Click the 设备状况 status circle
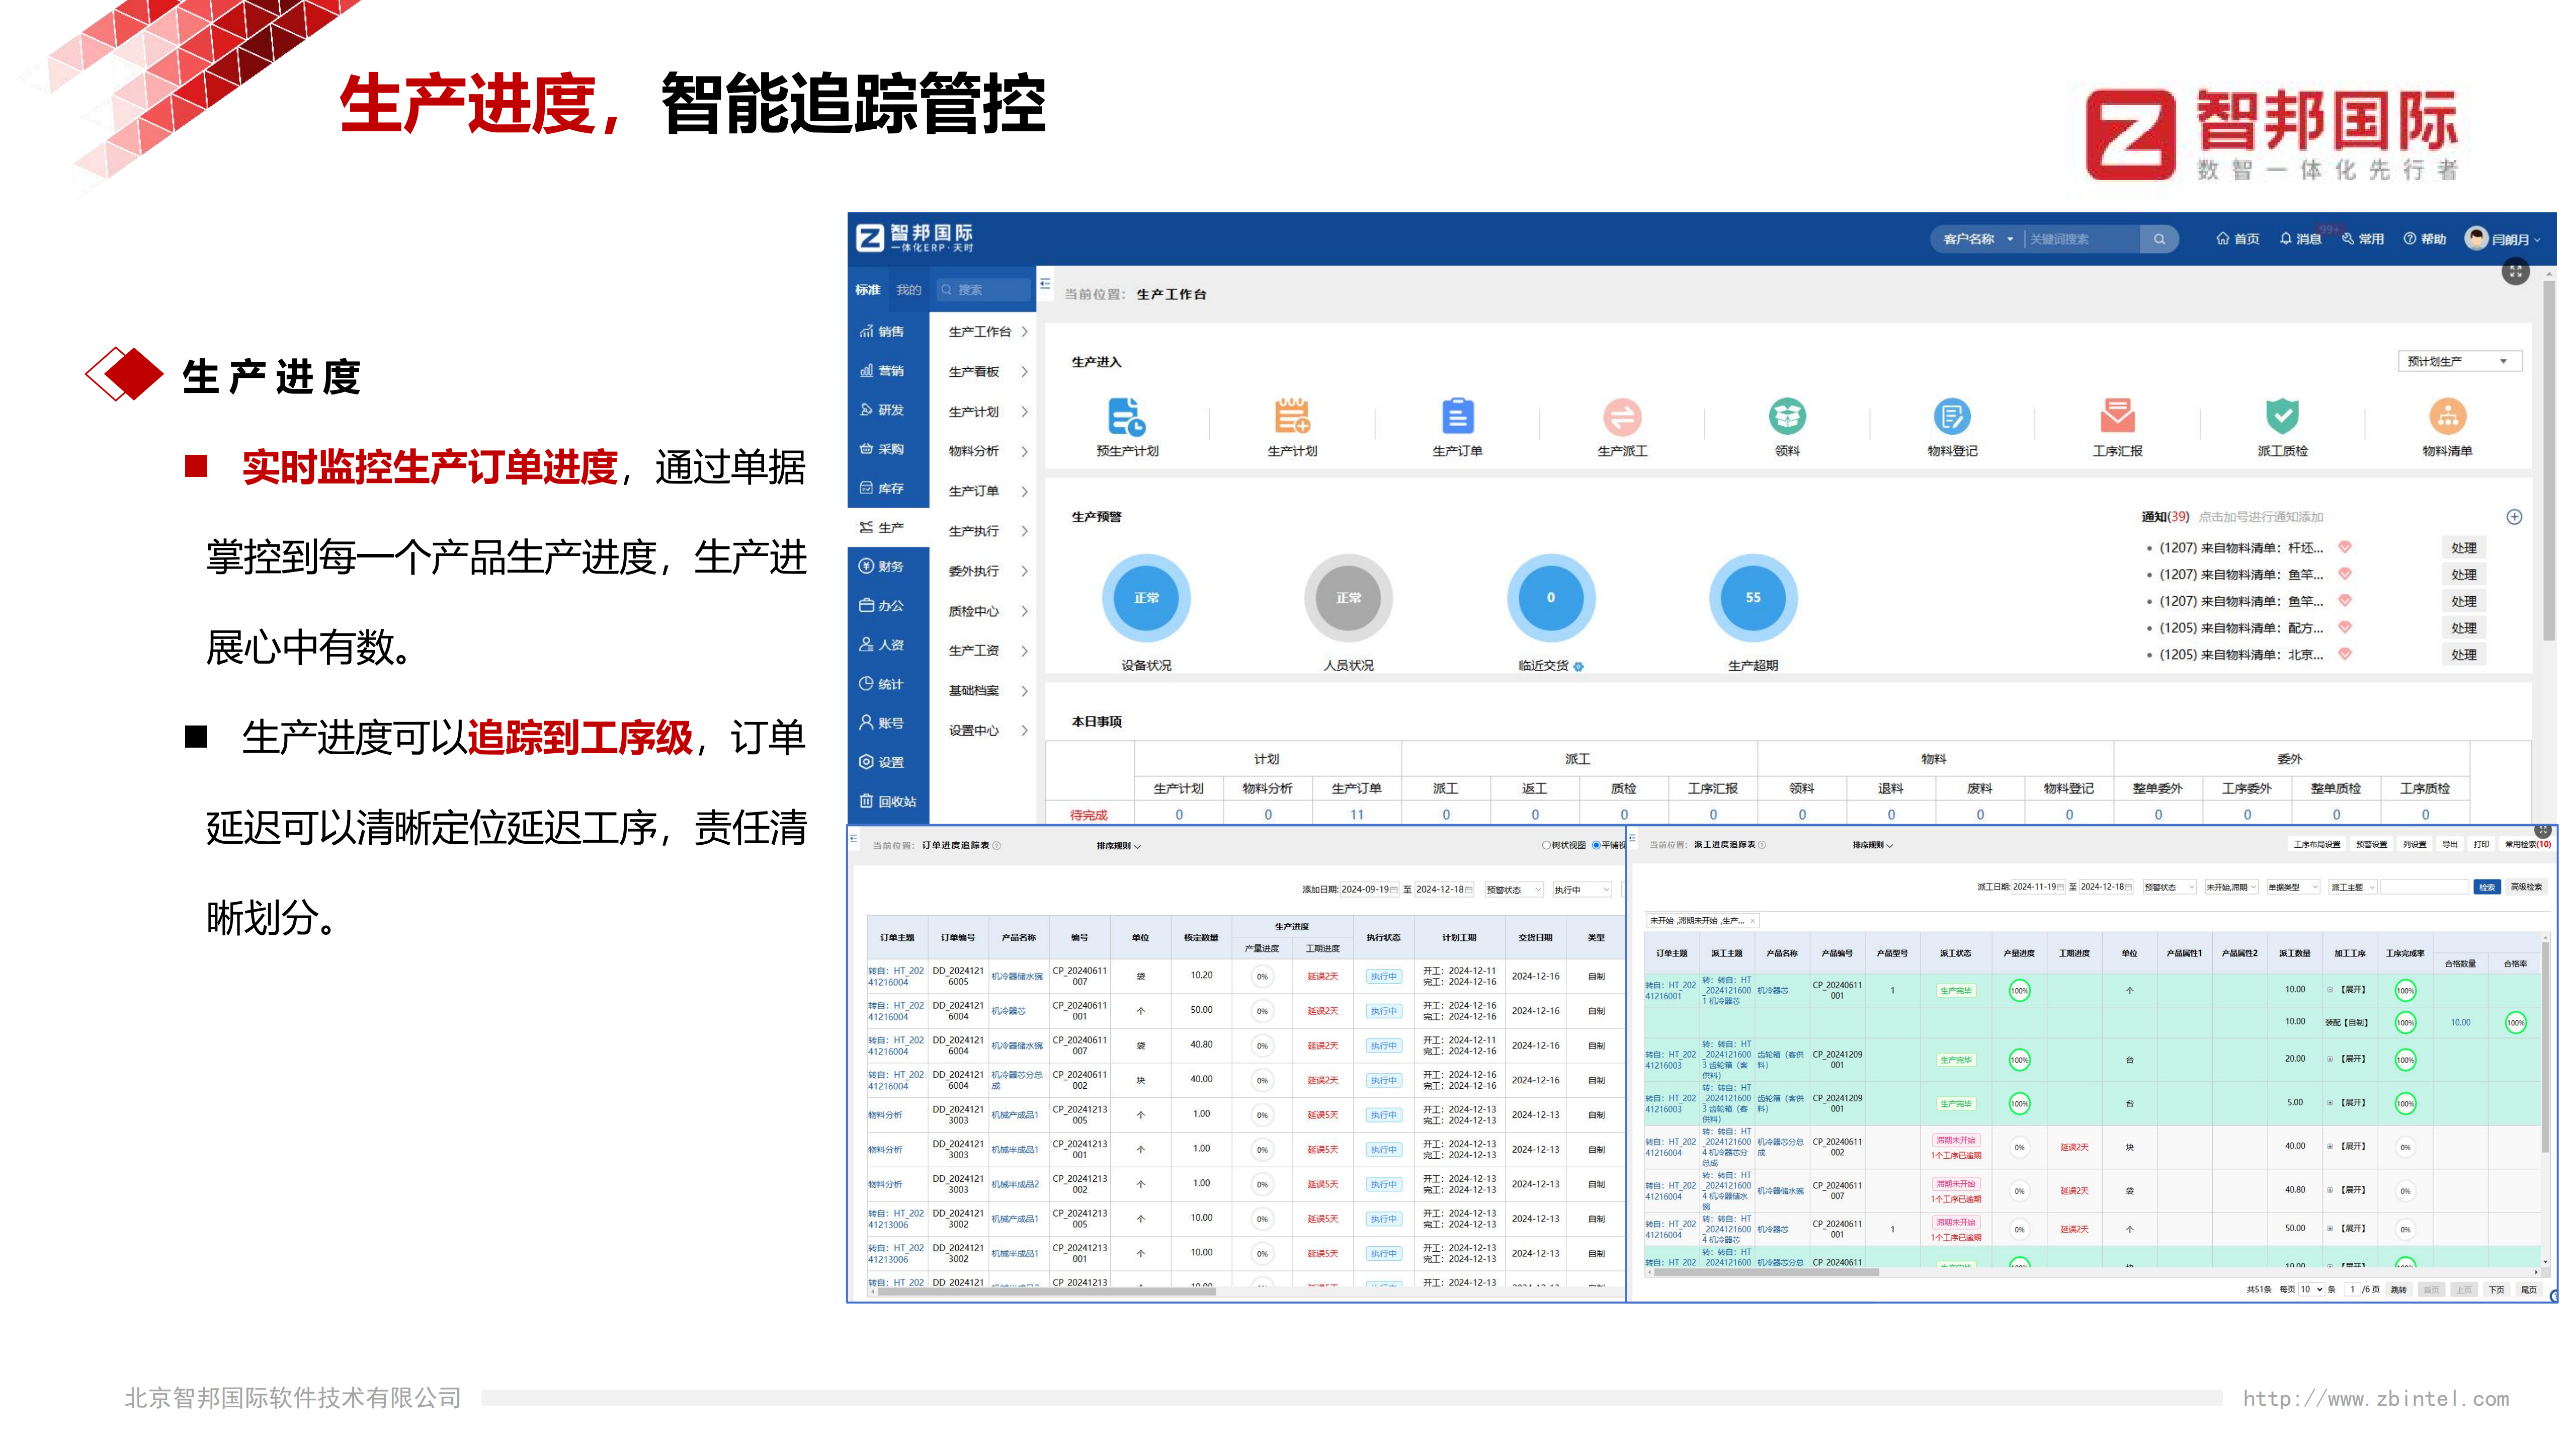The image size is (2576, 1449). 1146,598
